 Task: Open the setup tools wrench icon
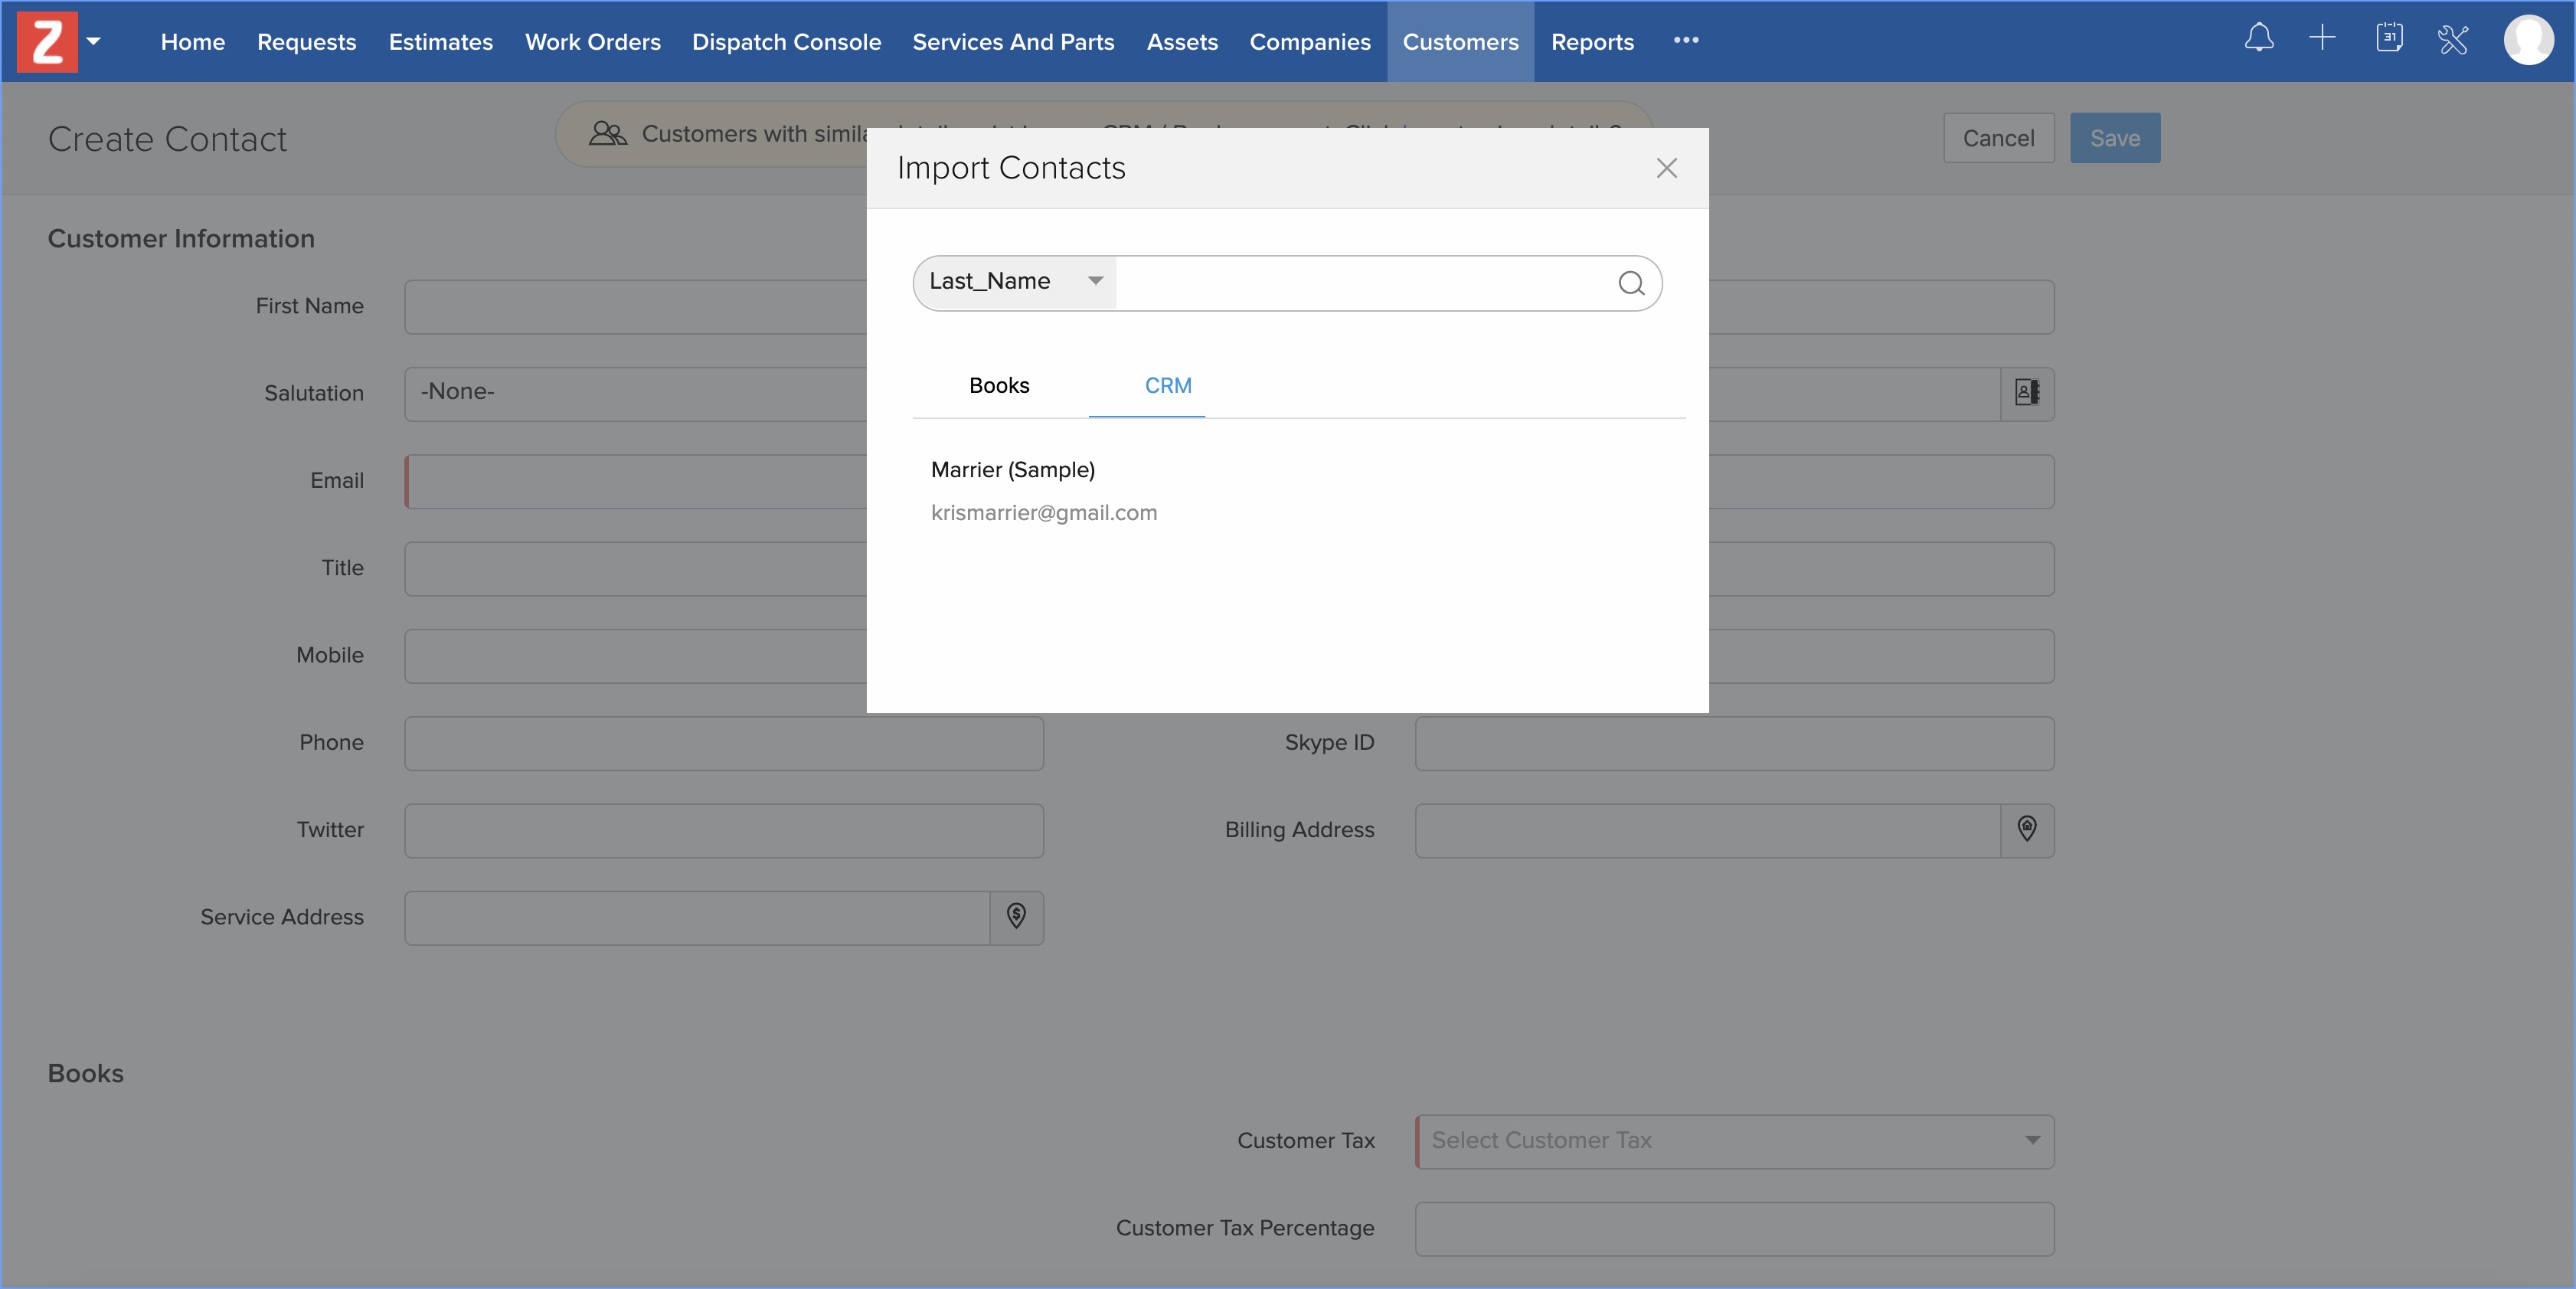pos(2453,40)
